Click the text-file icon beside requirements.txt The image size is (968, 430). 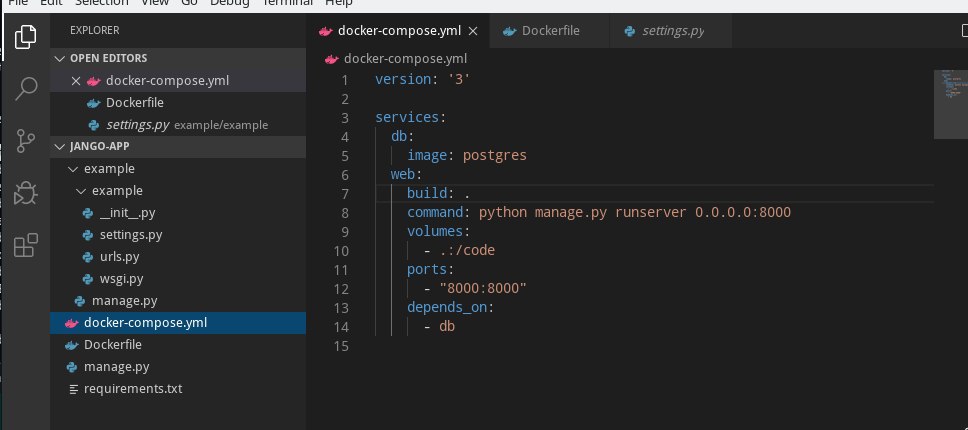73,389
